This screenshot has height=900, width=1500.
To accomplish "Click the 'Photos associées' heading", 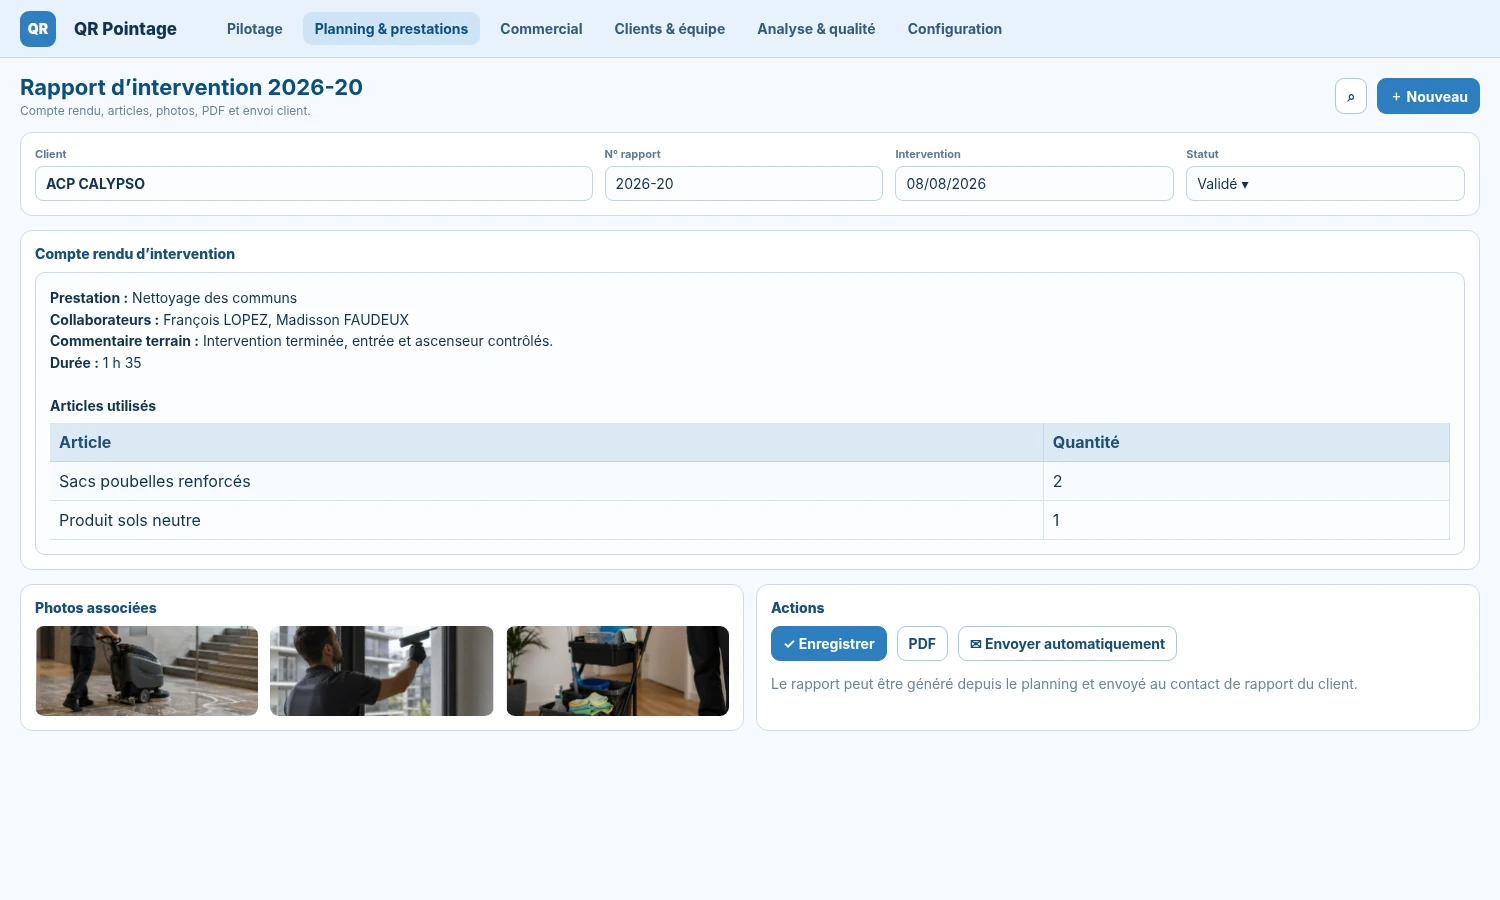I will (96, 608).
